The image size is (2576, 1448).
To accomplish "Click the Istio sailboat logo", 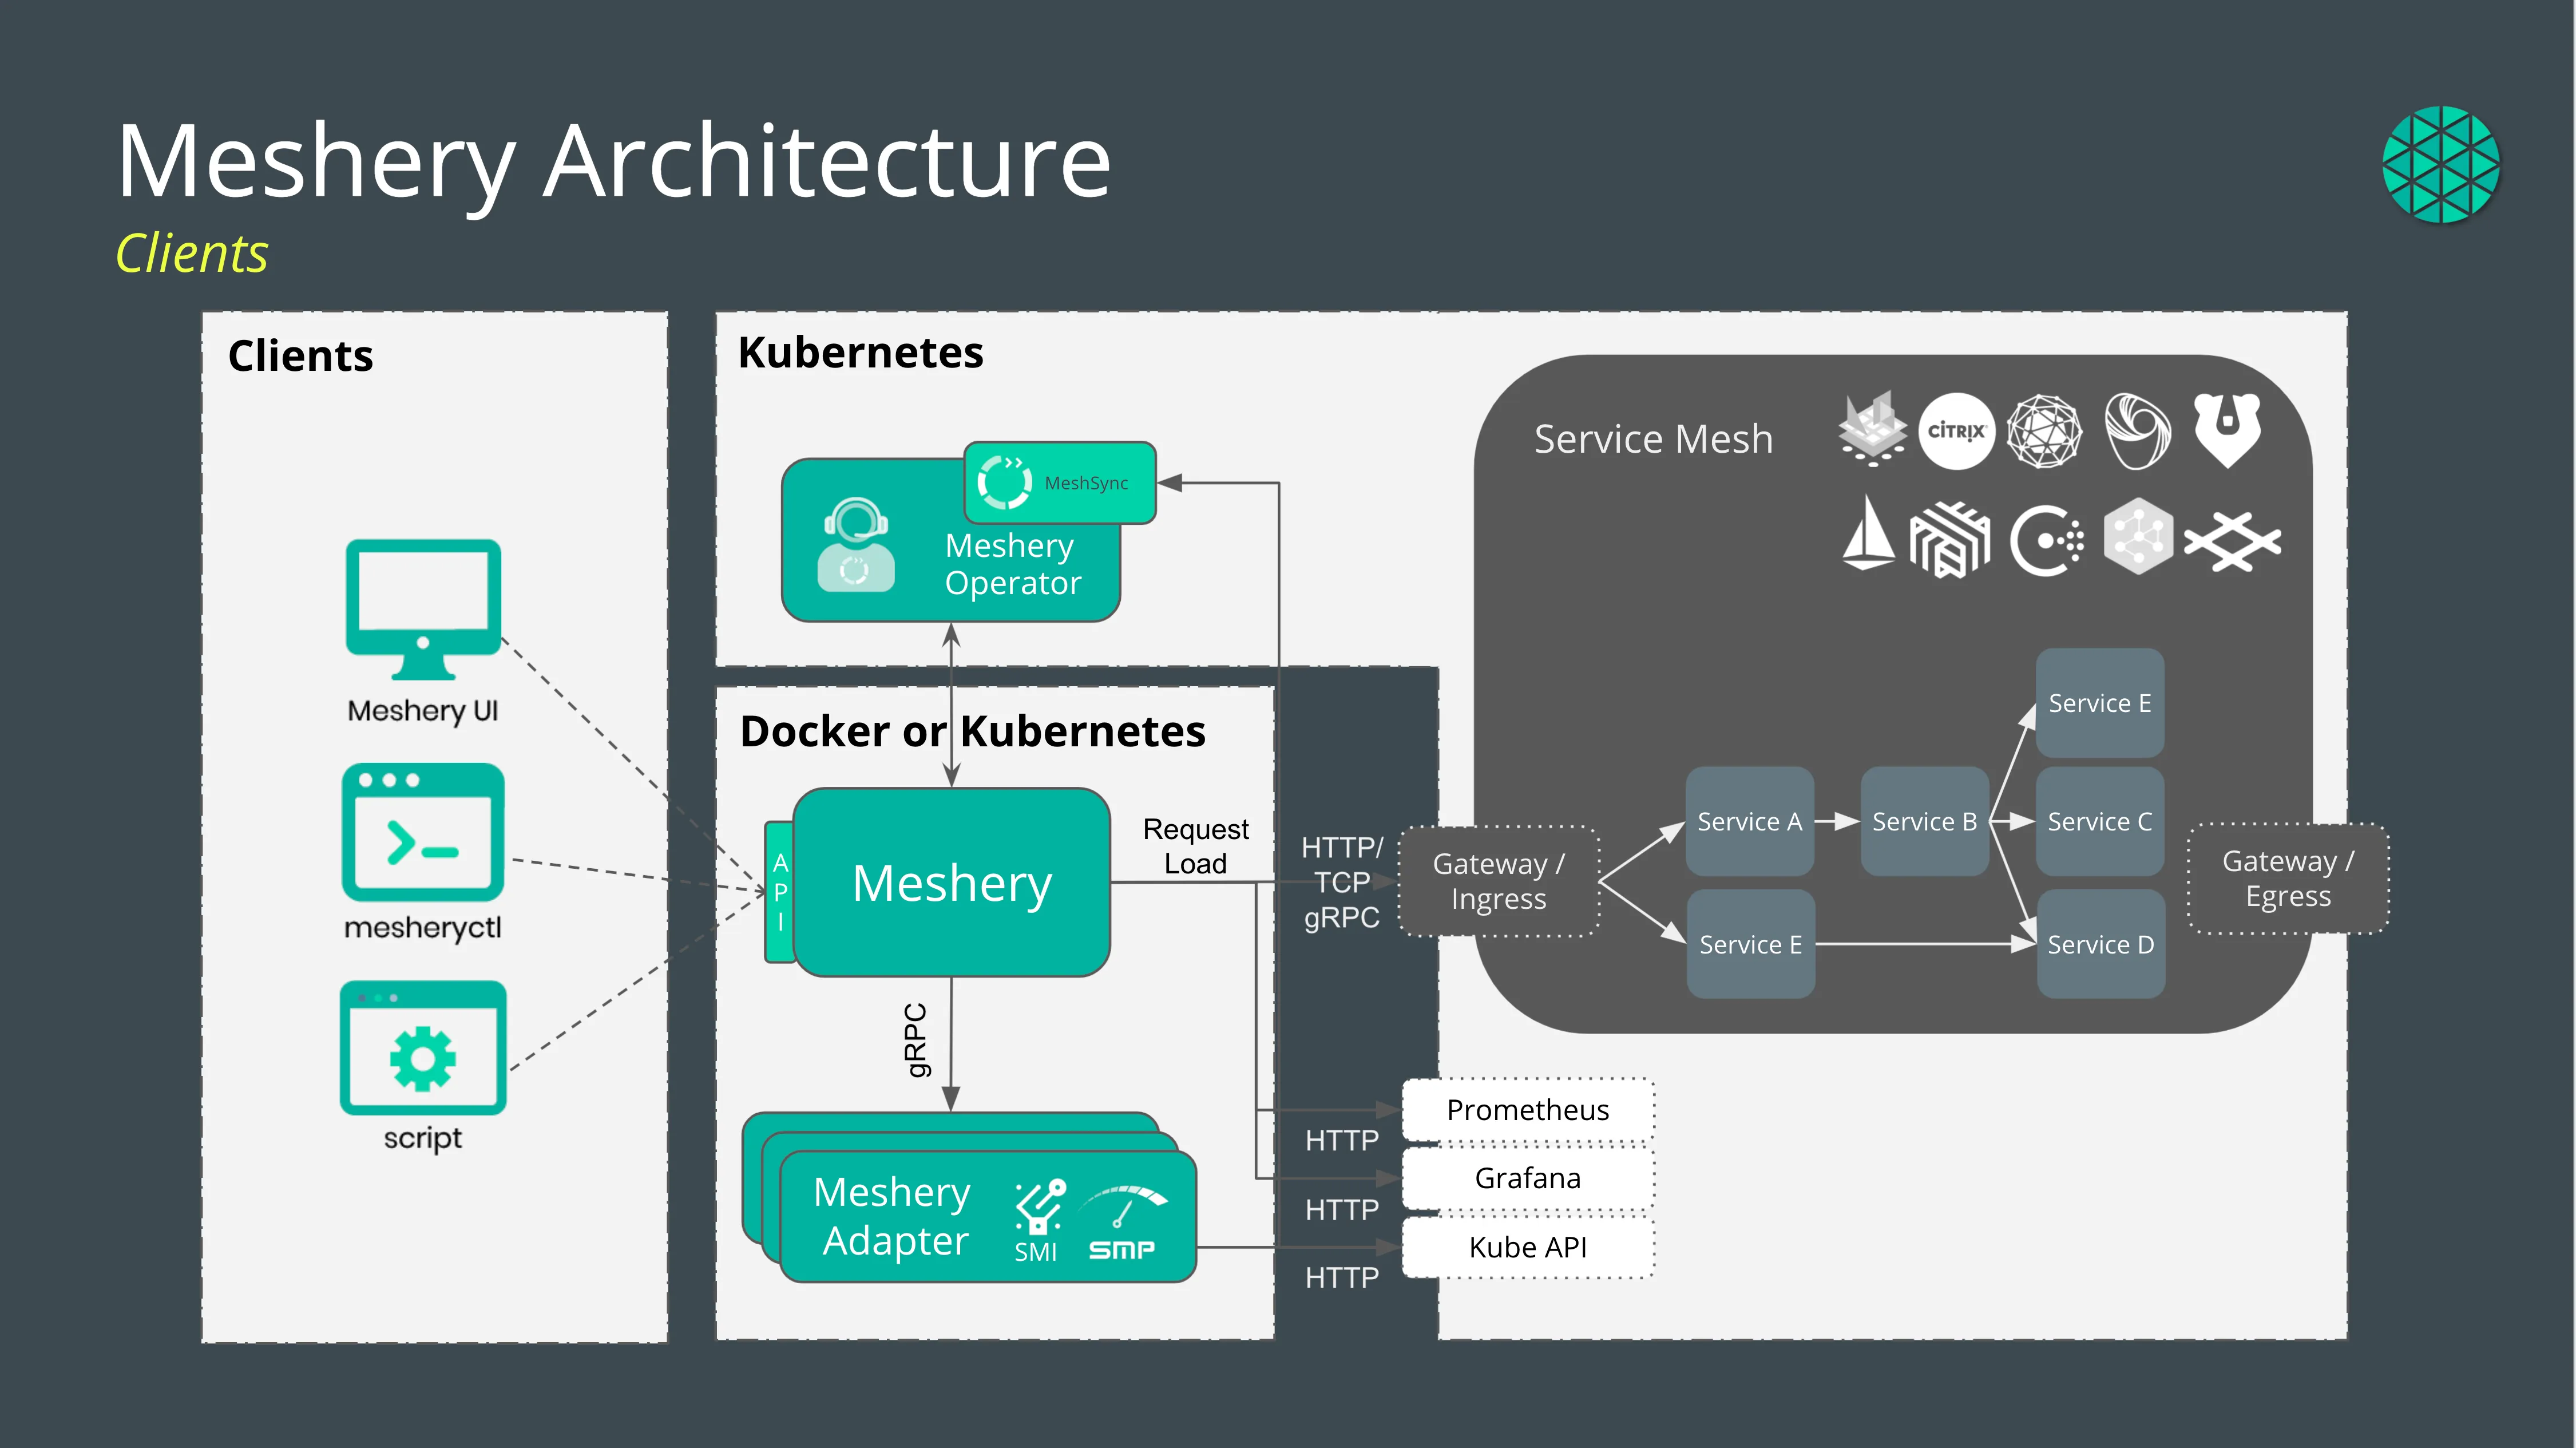I will coord(1868,535).
